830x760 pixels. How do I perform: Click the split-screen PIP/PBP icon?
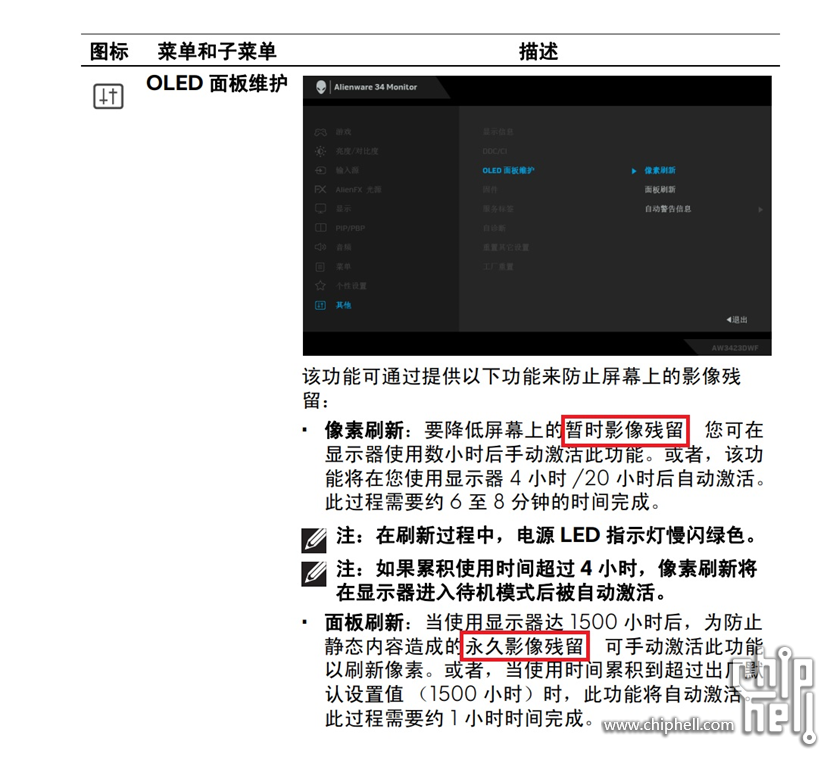point(320,228)
